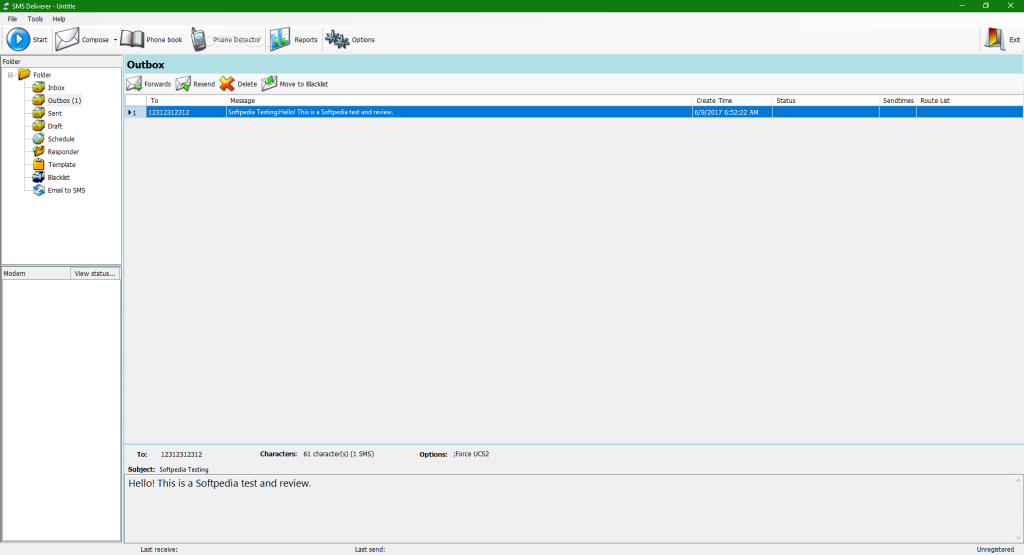Delete the selected message
This screenshot has width=1024, height=555.
pyautogui.click(x=228, y=84)
